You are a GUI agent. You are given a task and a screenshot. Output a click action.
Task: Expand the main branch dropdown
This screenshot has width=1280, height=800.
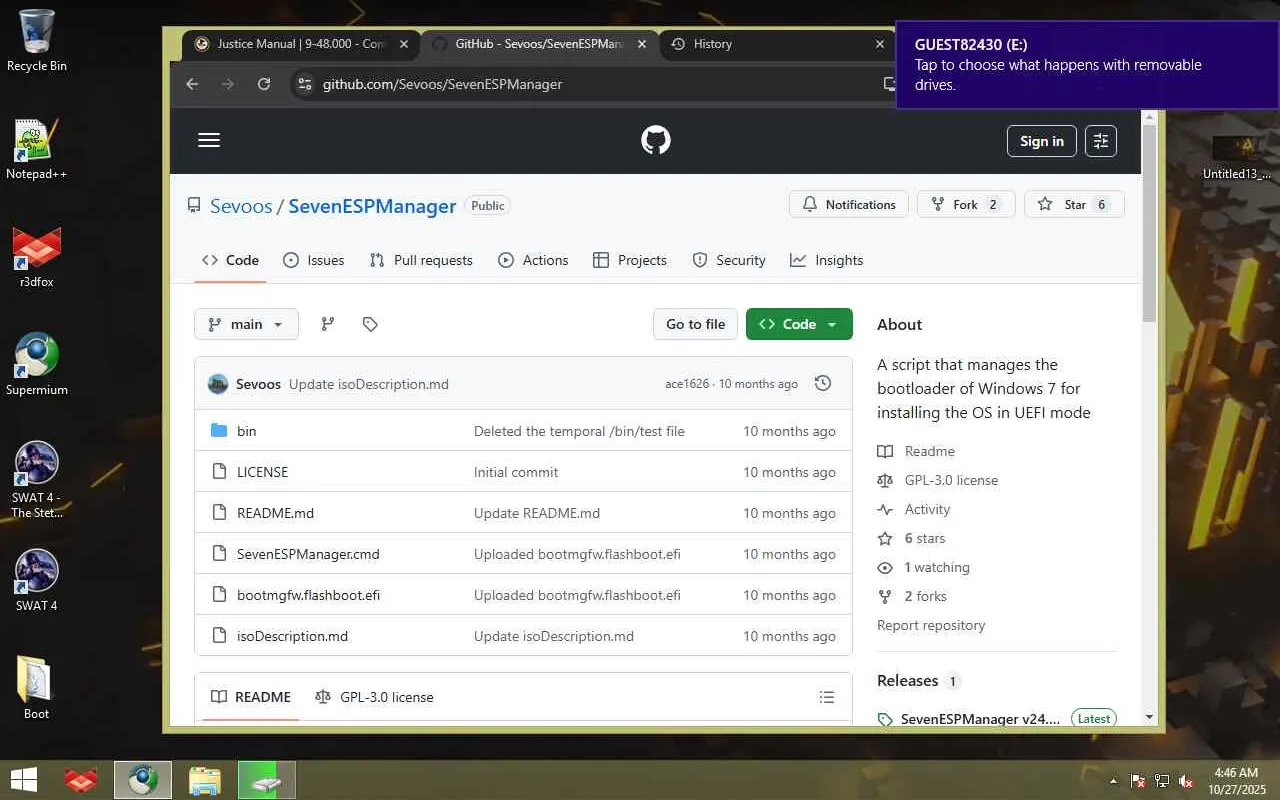pos(246,324)
